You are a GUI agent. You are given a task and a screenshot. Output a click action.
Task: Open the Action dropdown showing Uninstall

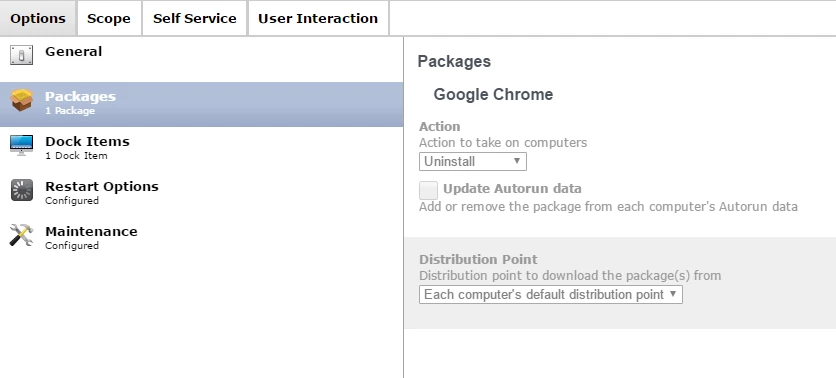(x=472, y=162)
